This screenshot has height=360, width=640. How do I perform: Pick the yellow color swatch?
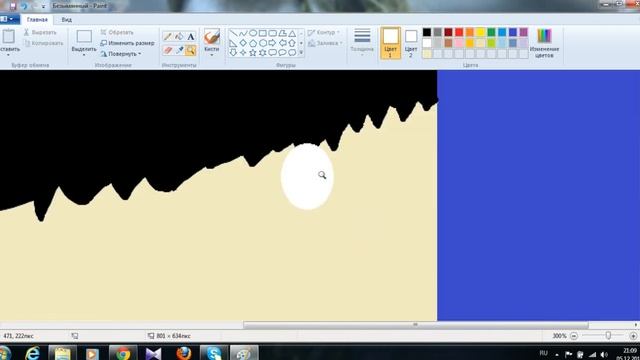pos(481,32)
